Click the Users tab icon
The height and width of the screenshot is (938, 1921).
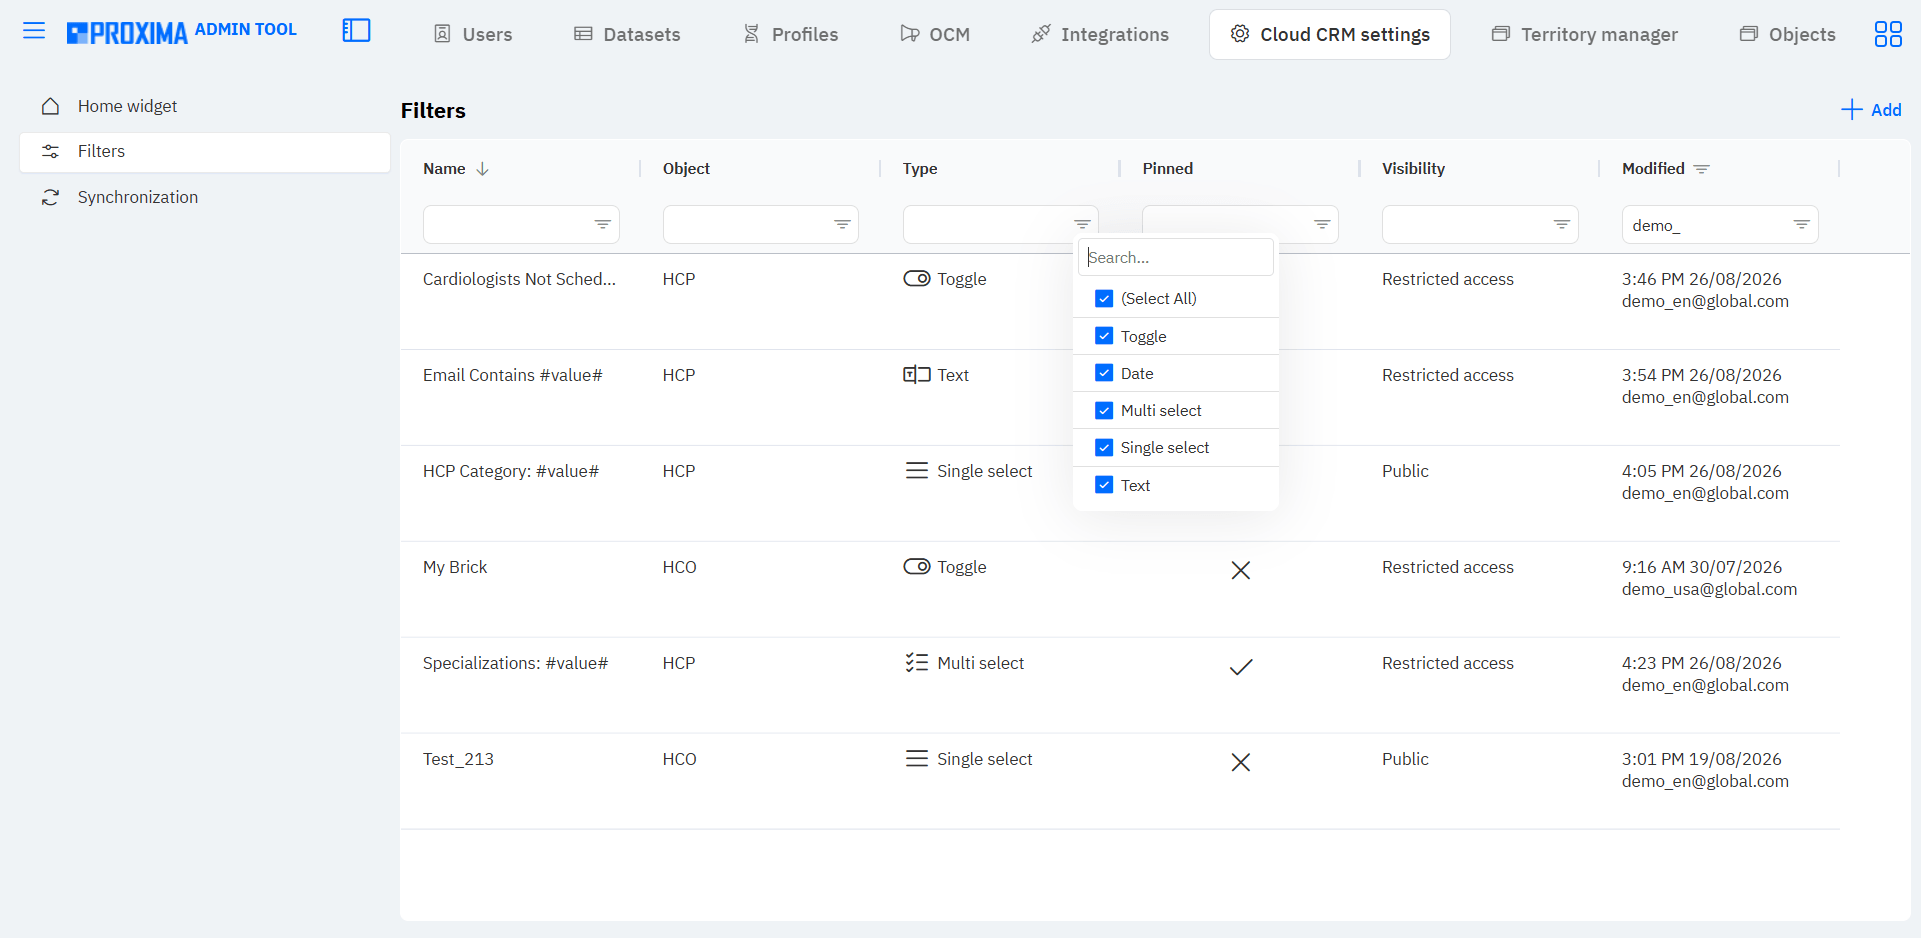tap(442, 34)
